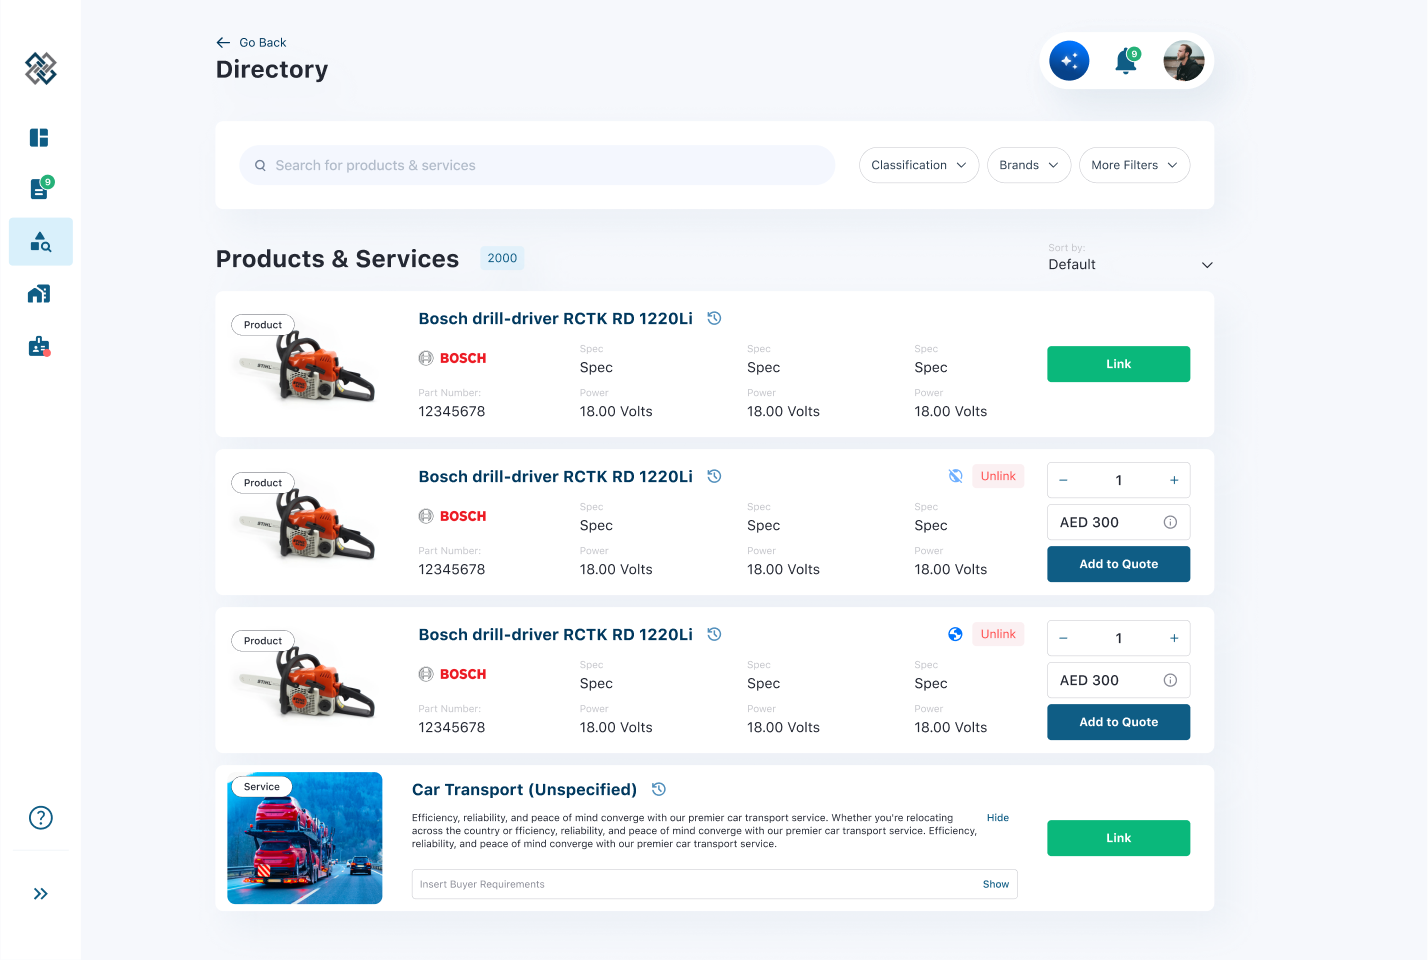The width and height of the screenshot is (1428, 960).
Task: Open the Companies home icon in sidebar
Action: [40, 293]
